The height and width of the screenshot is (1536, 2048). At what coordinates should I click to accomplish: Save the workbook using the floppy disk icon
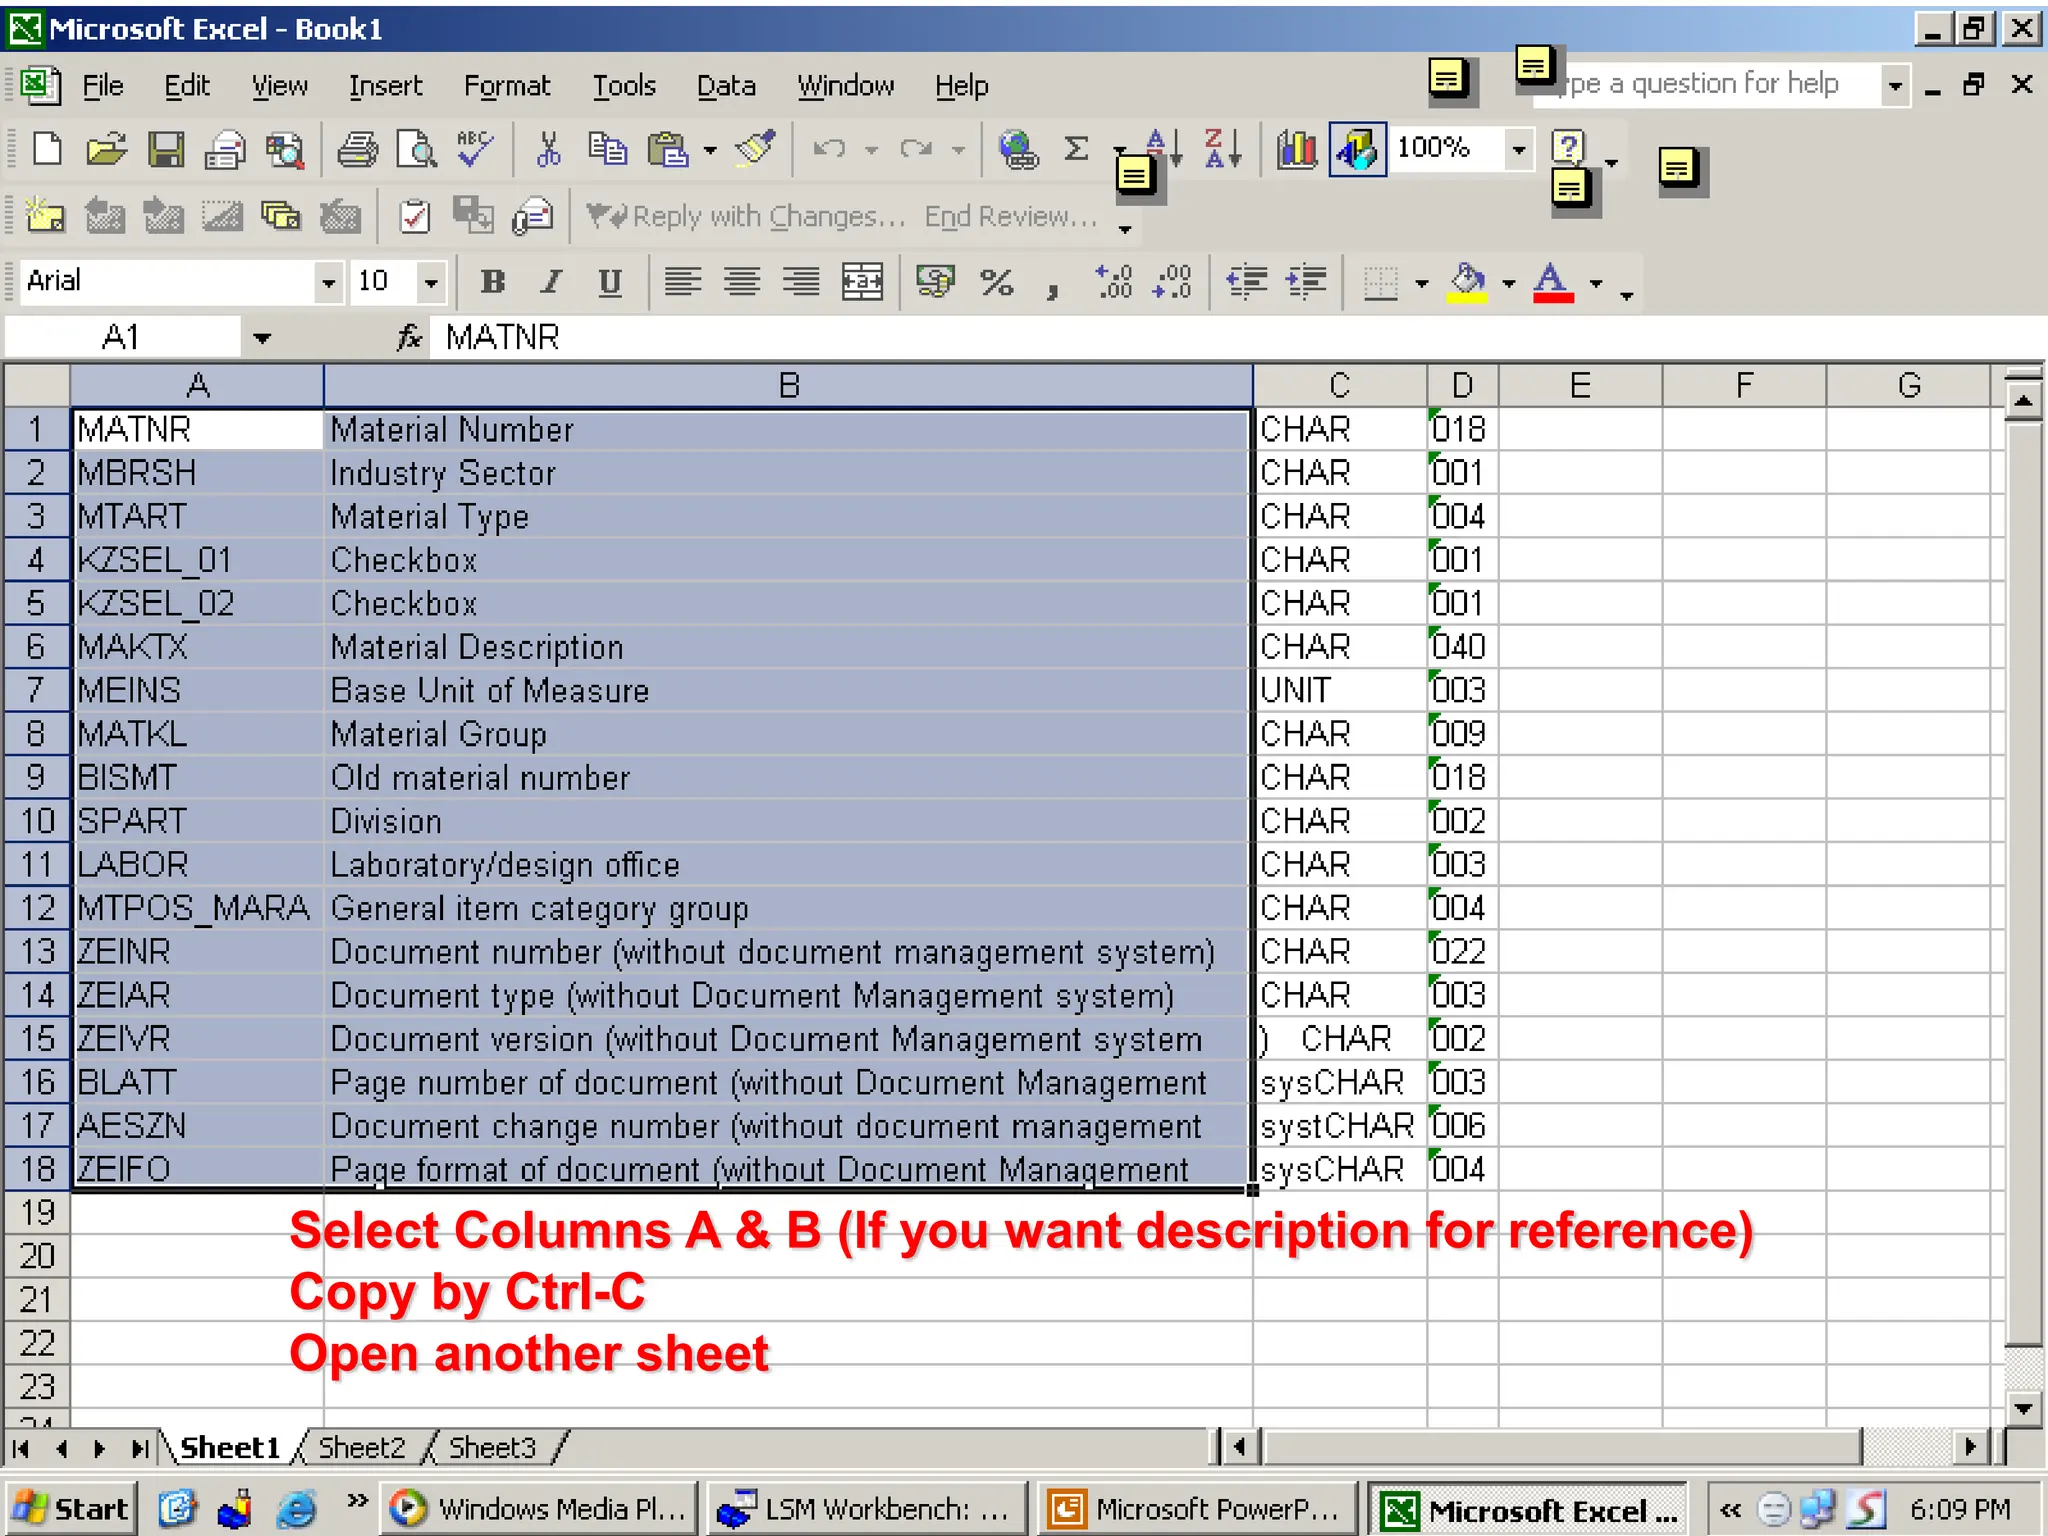click(x=166, y=150)
